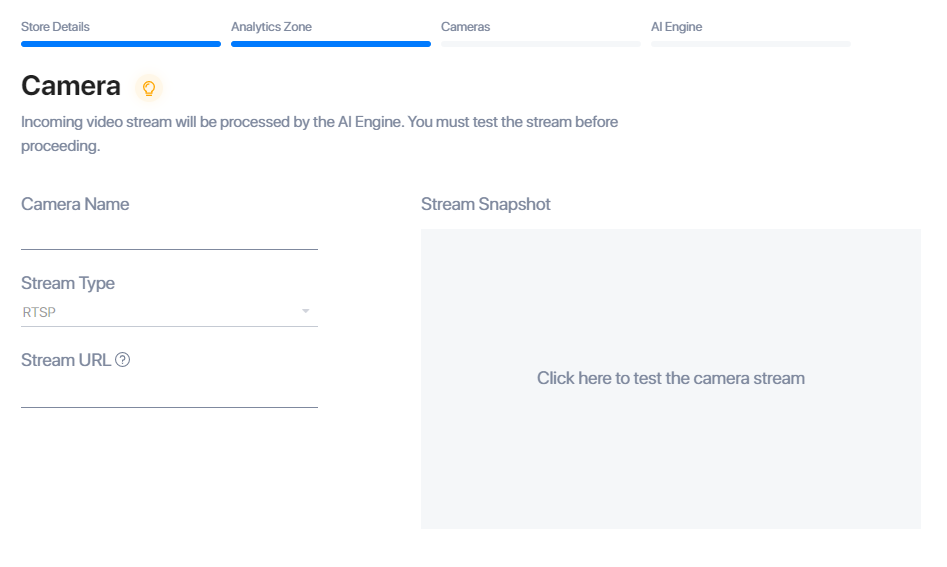The width and height of the screenshot is (947, 567).
Task: Click the Stream Snapshot preview area
Action: [670, 379]
